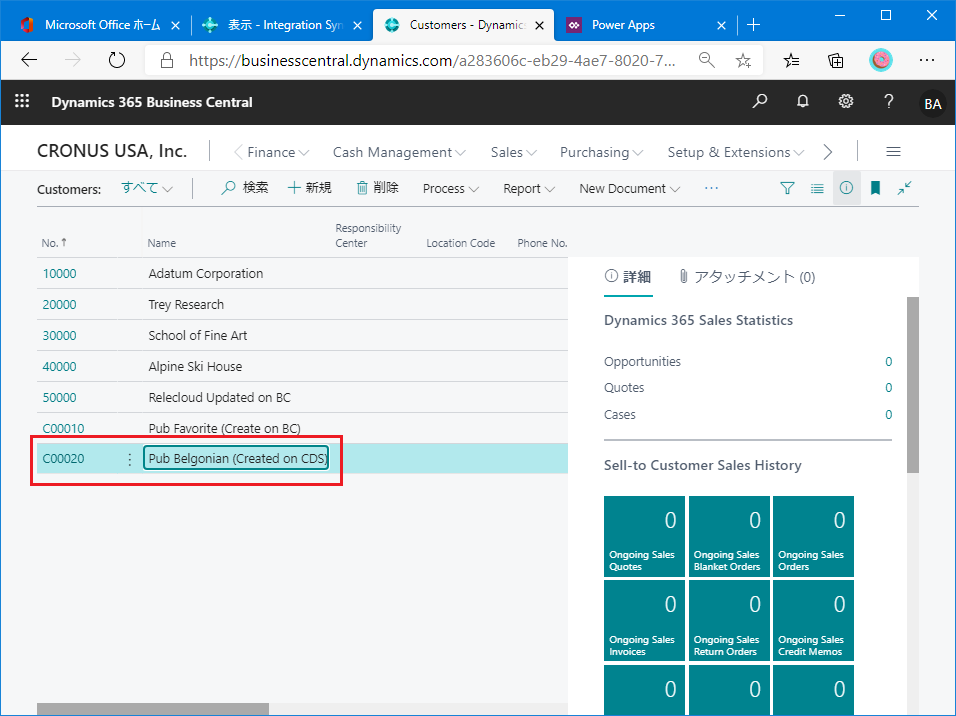Add this page to favorites star
956x716 pixels.
743,60
